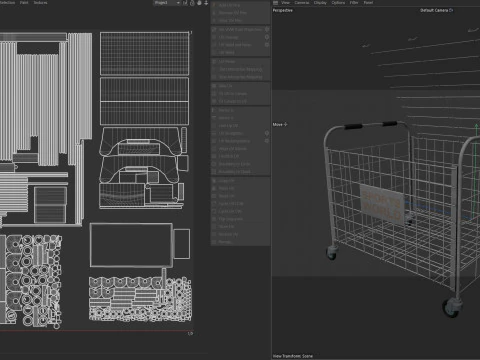The height and width of the screenshot is (360, 480).
Task: Open settings gear next to Set VMap from Projection
Action: 267,29
